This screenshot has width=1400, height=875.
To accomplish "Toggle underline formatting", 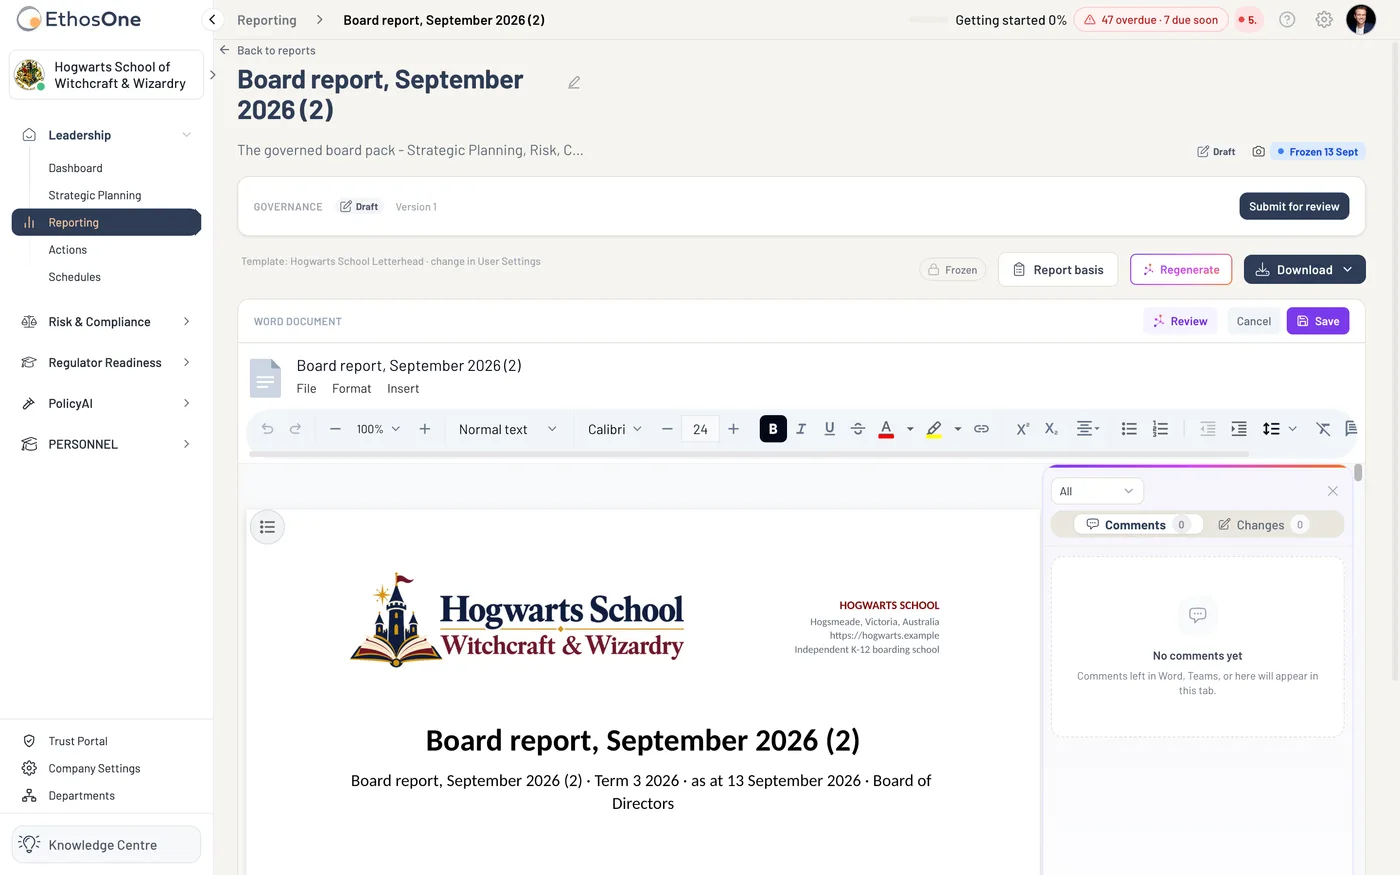I will (x=829, y=429).
